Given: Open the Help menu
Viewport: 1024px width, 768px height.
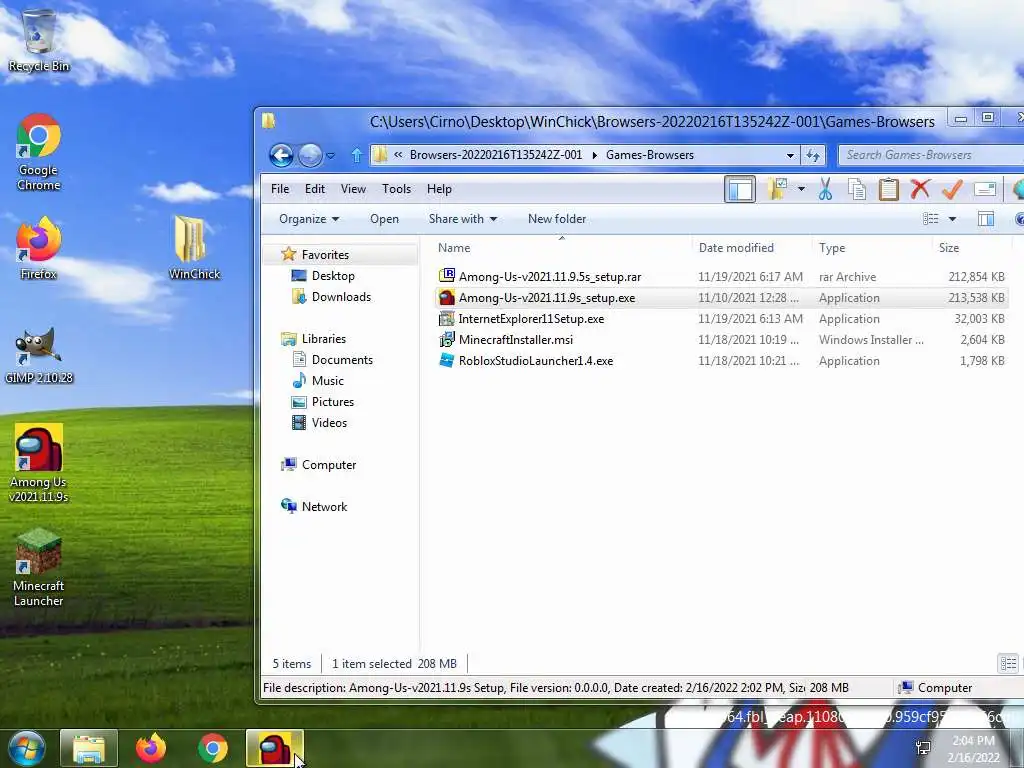Looking at the screenshot, I should (x=440, y=189).
